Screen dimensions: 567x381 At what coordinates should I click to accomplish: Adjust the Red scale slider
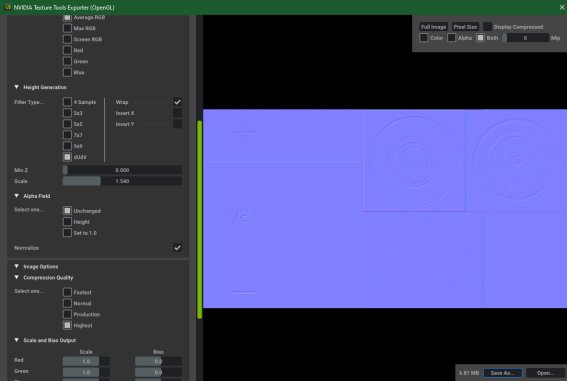[86, 361]
